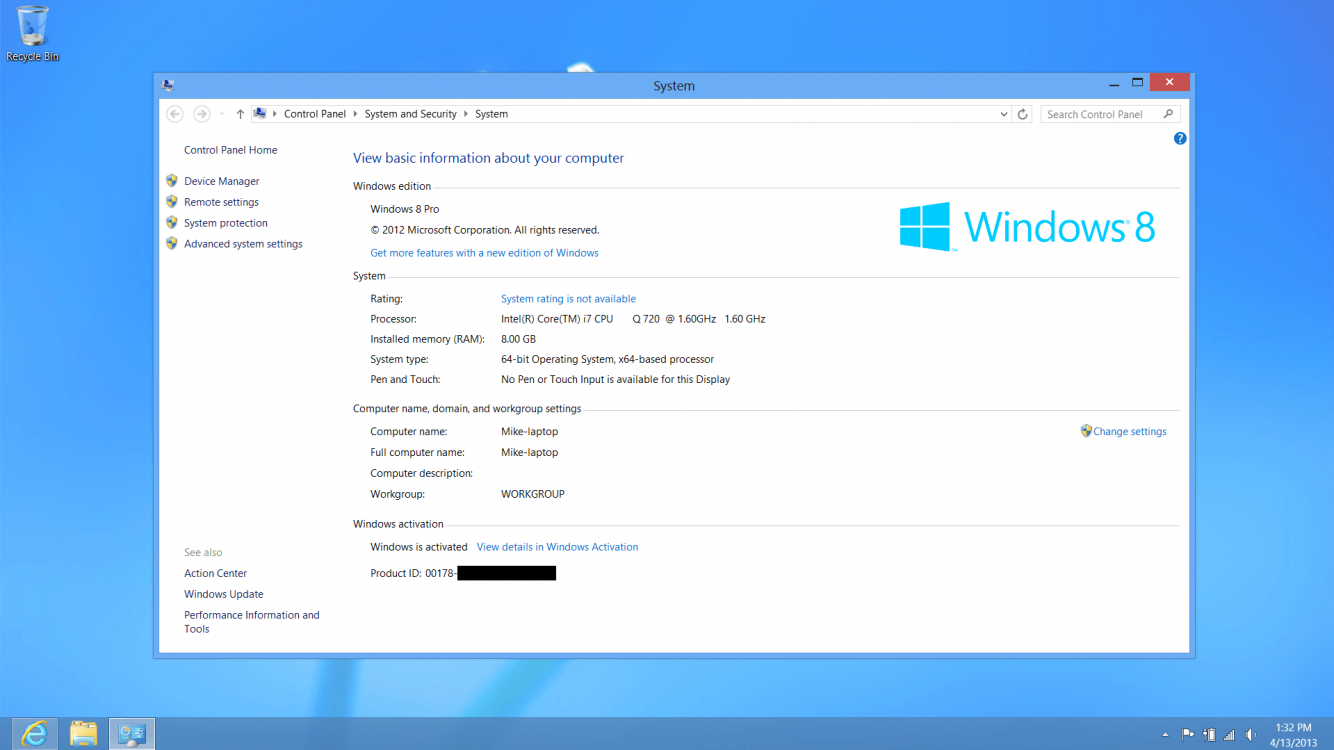
Task: Click the System window title bar icon
Action: pyautogui.click(x=167, y=85)
